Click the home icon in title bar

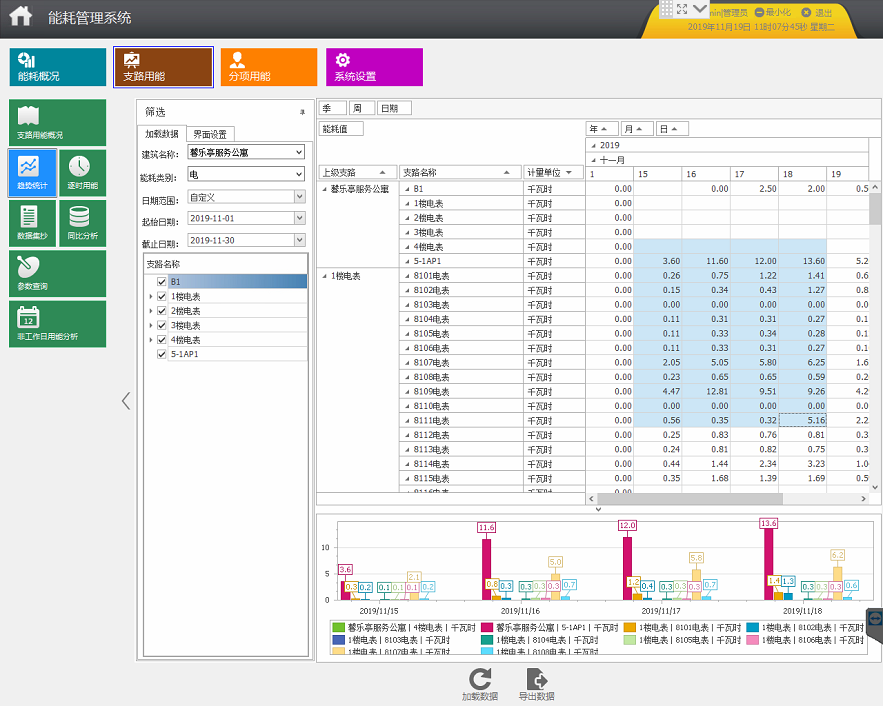21,16
